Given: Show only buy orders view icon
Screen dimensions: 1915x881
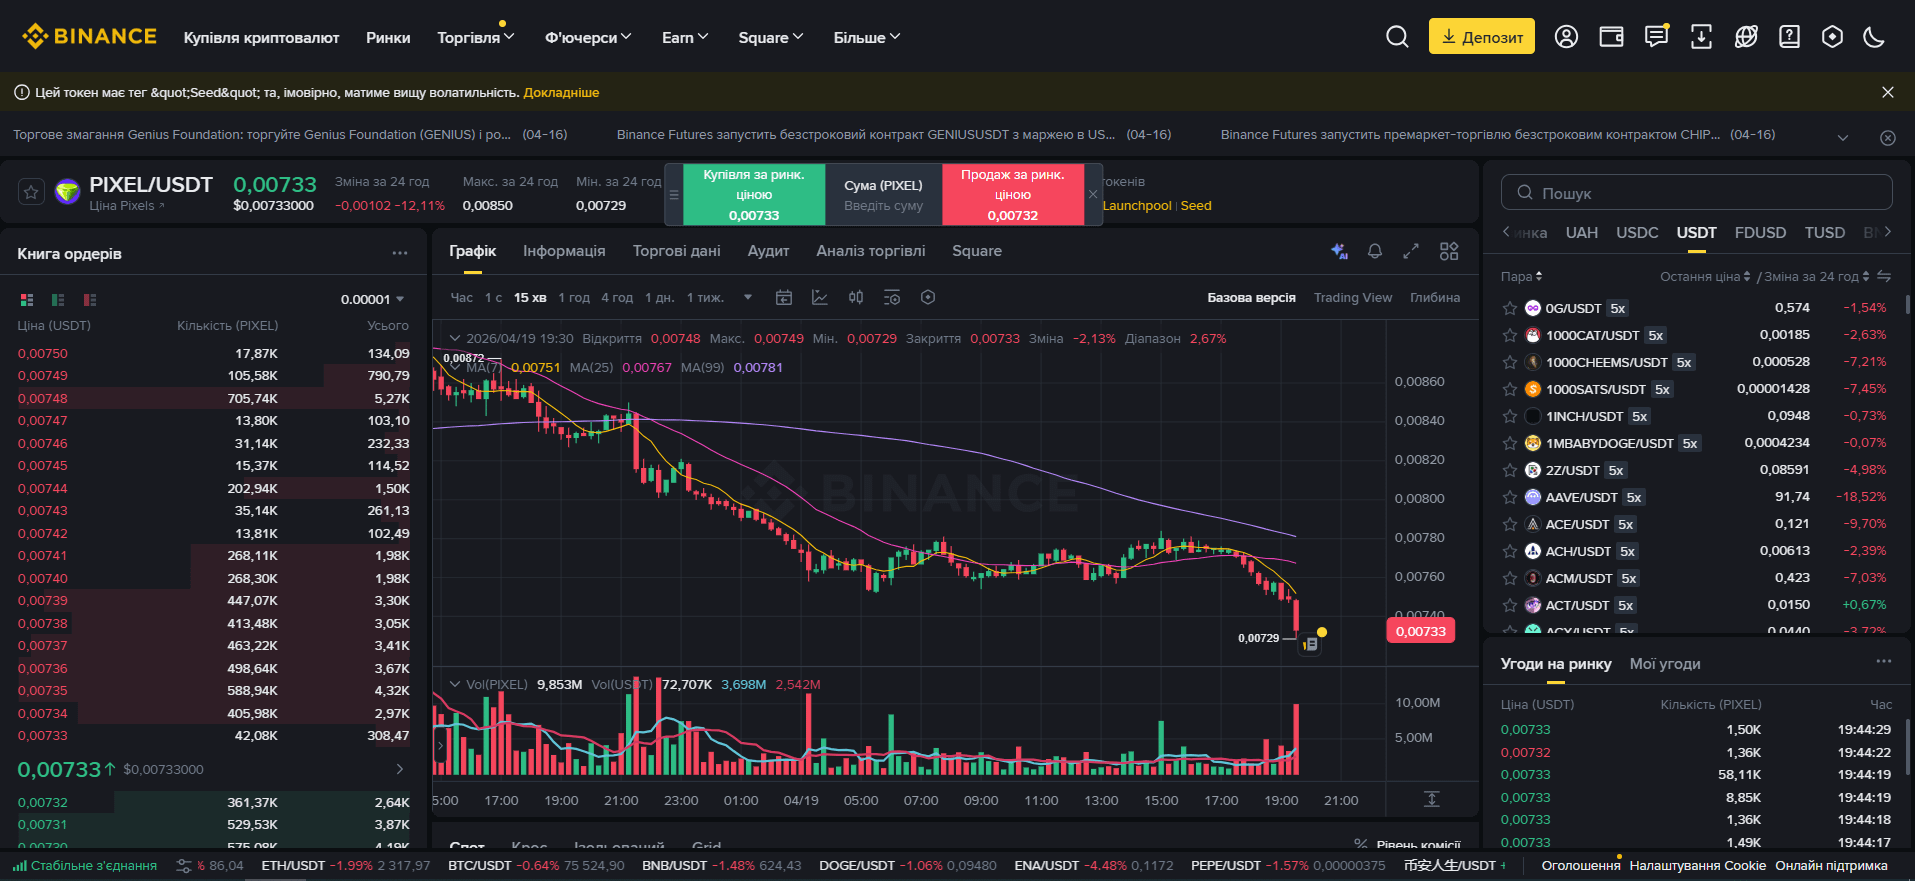Looking at the screenshot, I should coord(58,300).
